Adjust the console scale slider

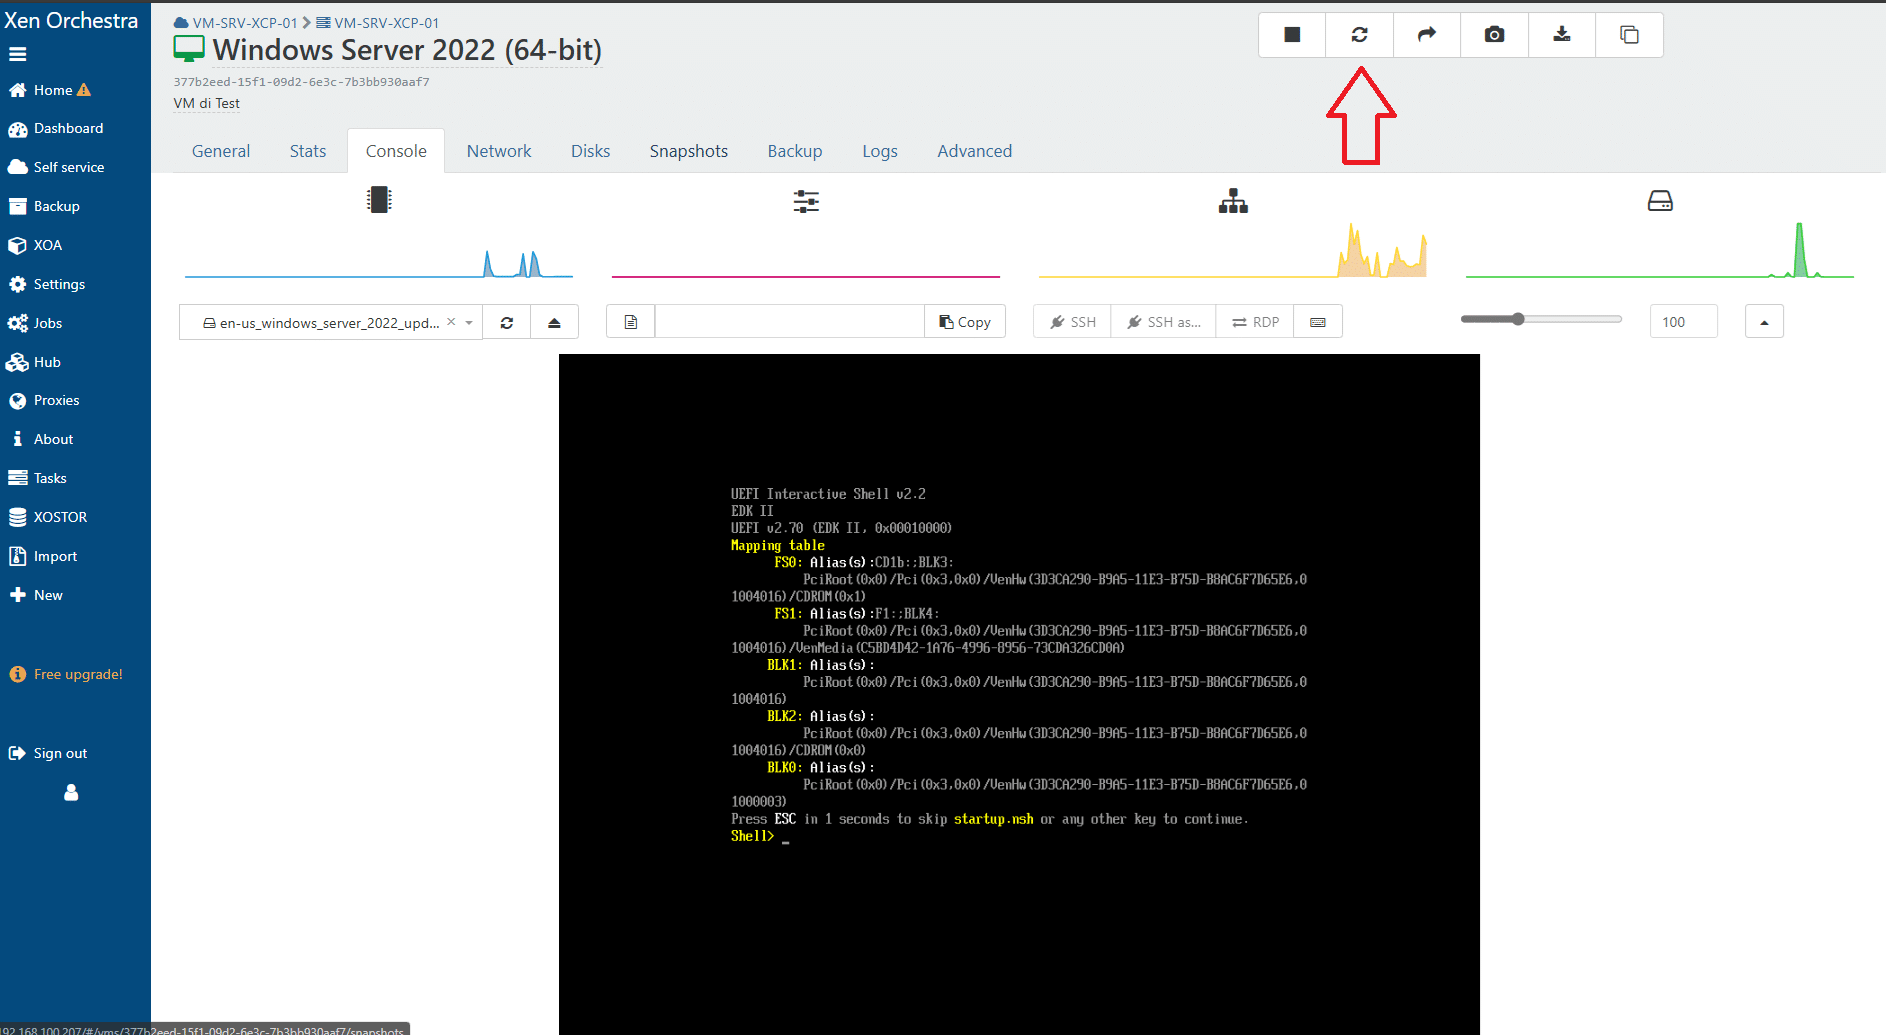tap(1541, 319)
